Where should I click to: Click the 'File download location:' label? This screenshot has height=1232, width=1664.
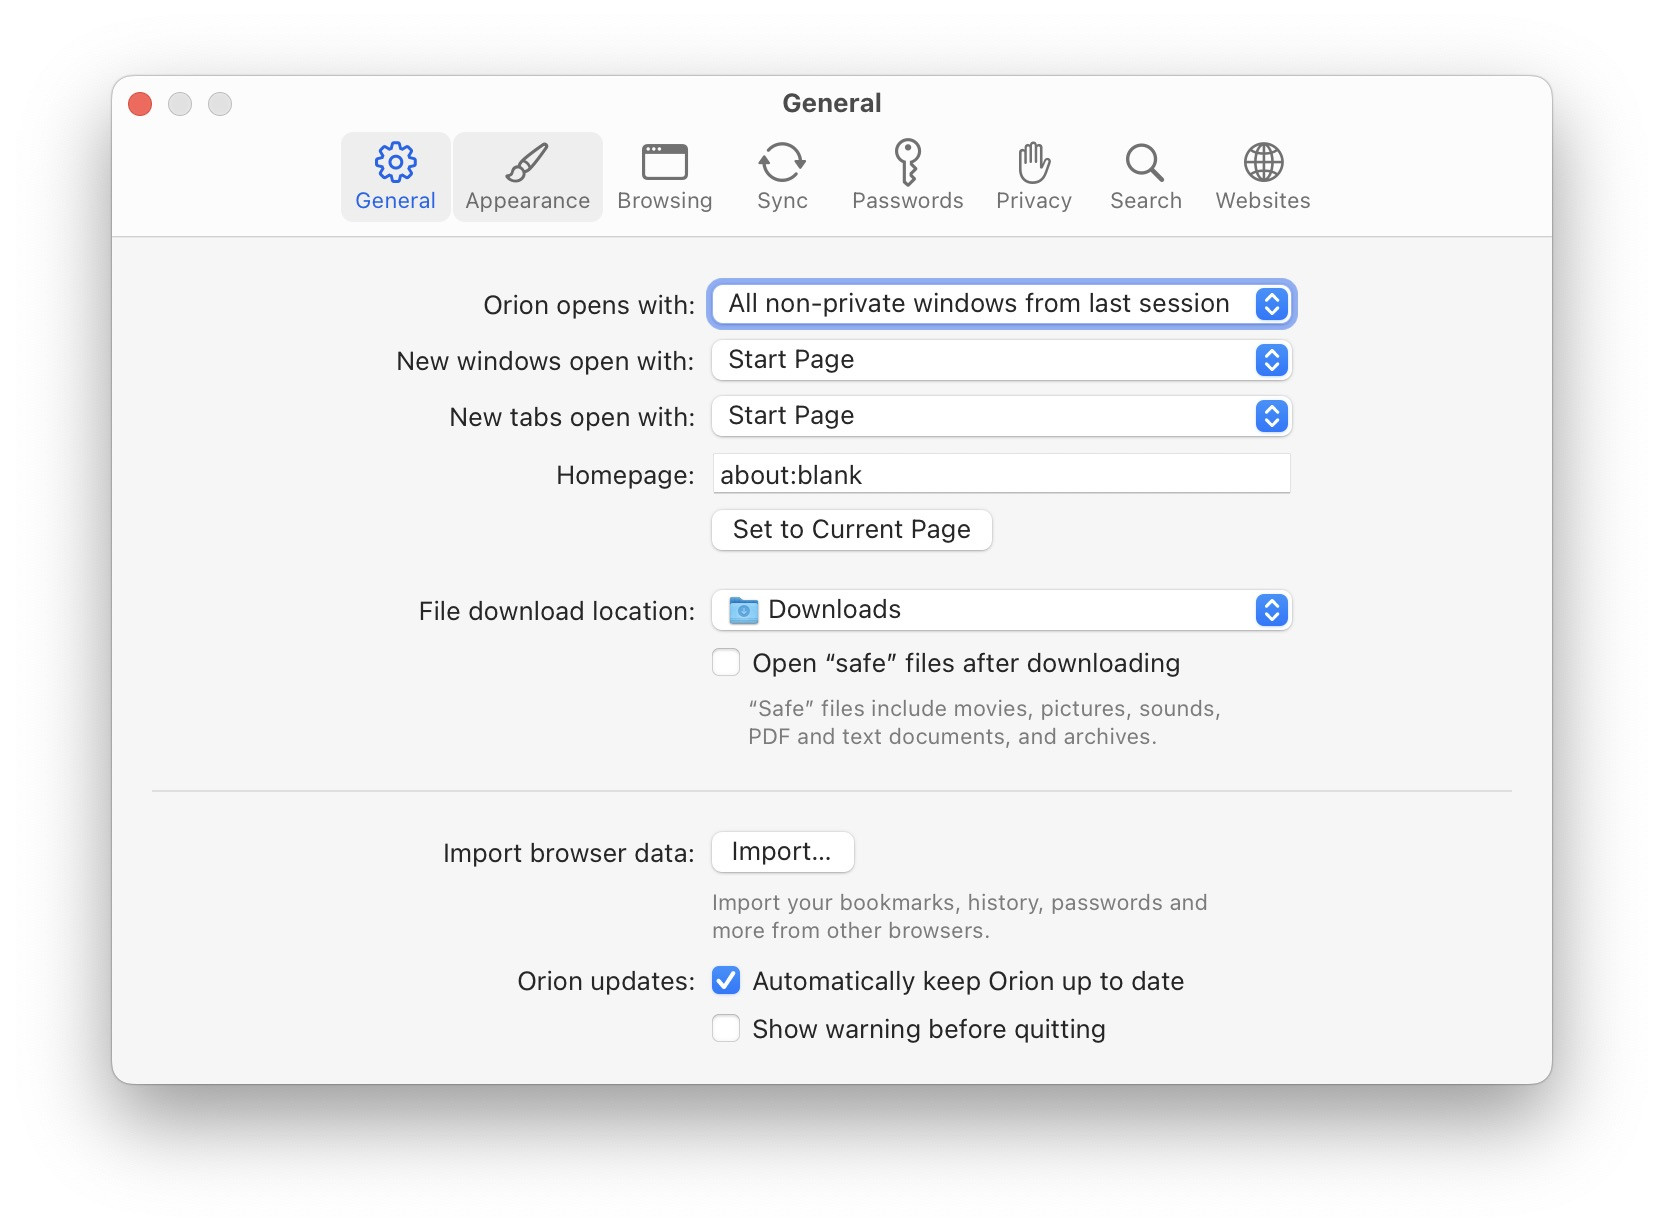[x=557, y=611]
